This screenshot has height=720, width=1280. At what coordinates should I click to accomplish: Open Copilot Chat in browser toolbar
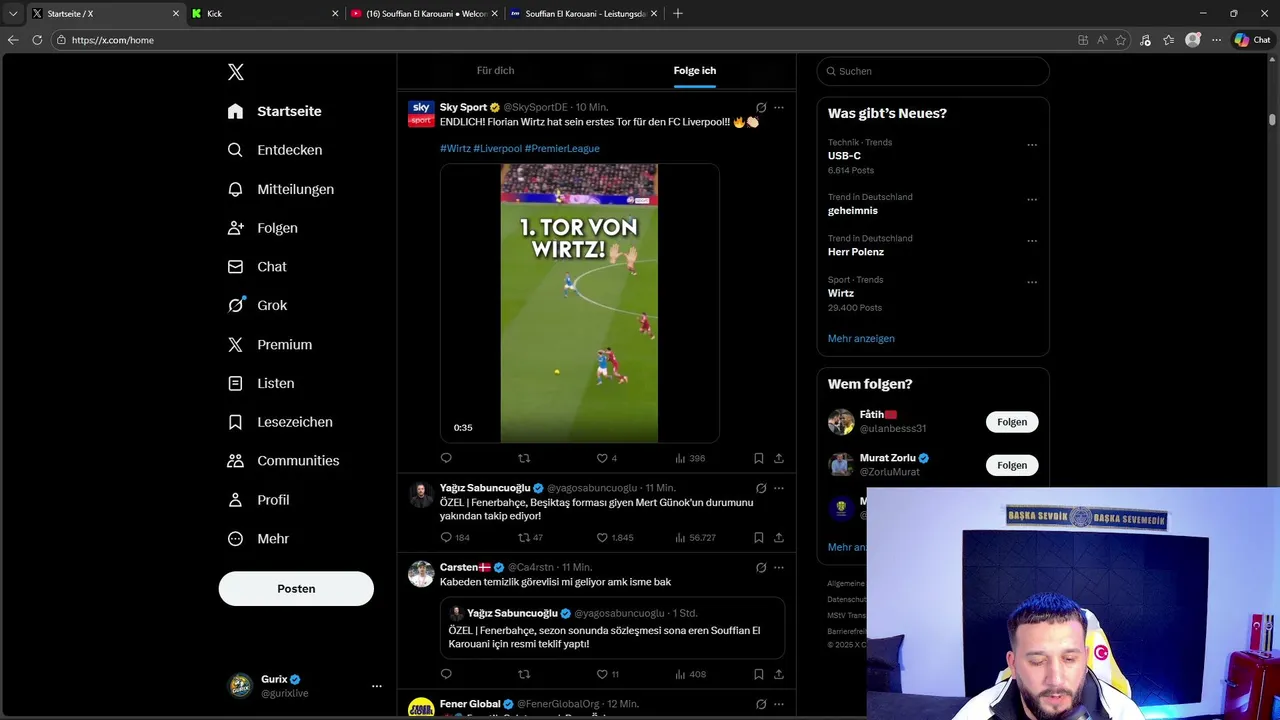tap(1252, 40)
